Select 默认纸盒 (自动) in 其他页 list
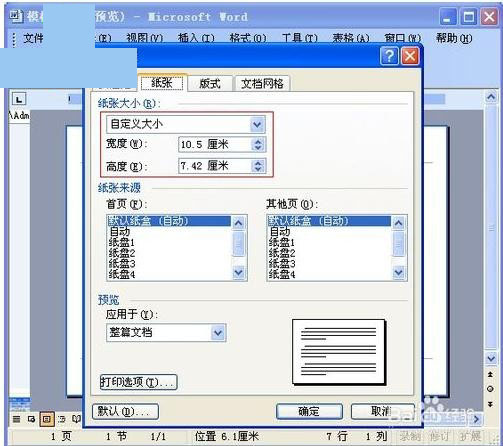The height and width of the screenshot is (446, 503). point(329,221)
